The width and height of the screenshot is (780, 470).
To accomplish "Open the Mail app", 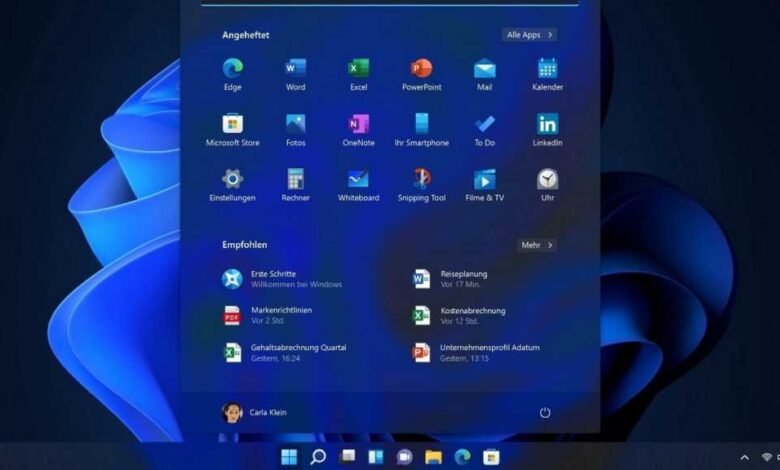I will pos(485,75).
